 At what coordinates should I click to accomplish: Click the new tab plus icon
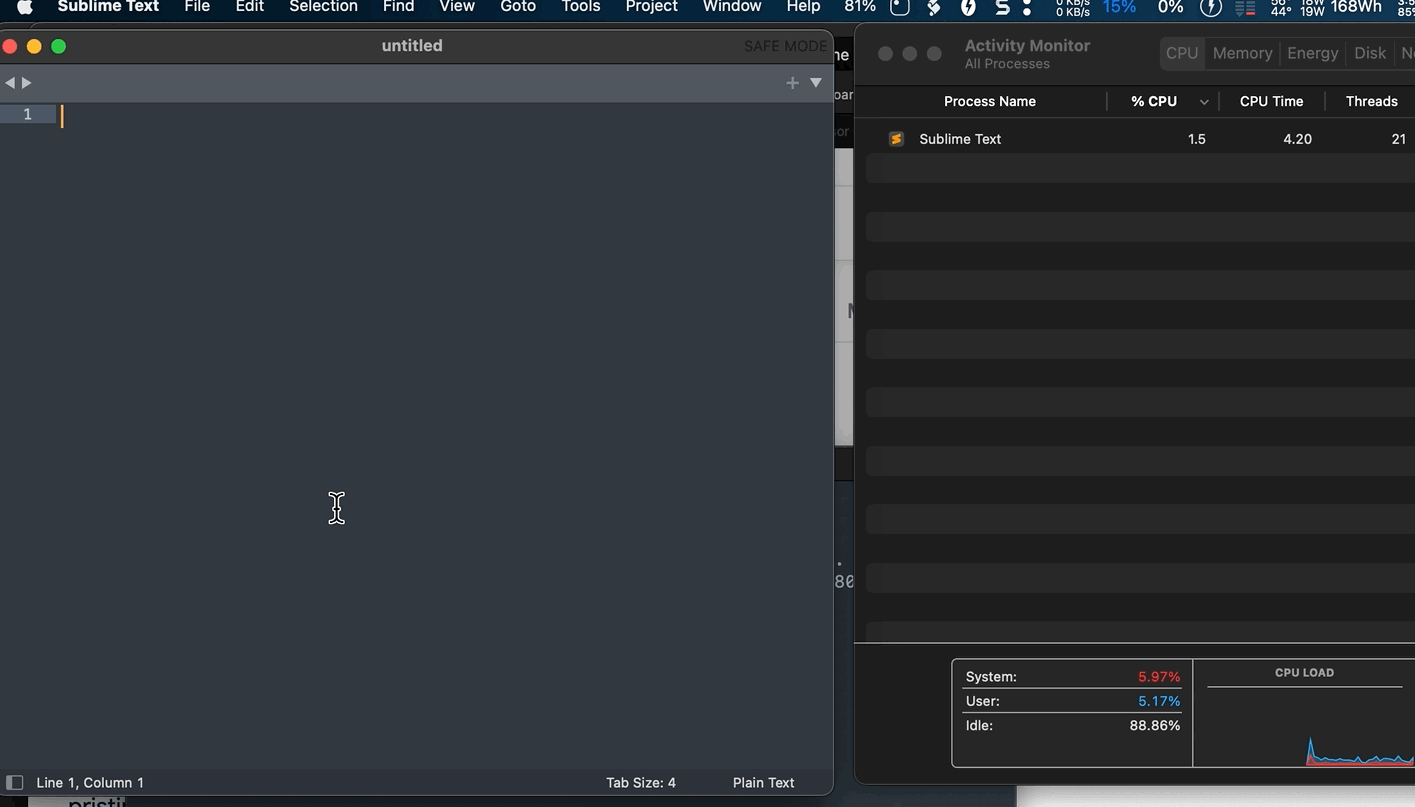(792, 83)
